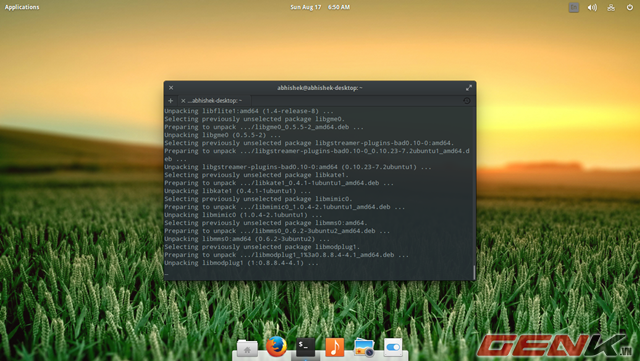This screenshot has width=640, height=361.
Task: Click line 'Selecting previously unselected package libmimic0.'
Action: pyautogui.click(x=258, y=199)
